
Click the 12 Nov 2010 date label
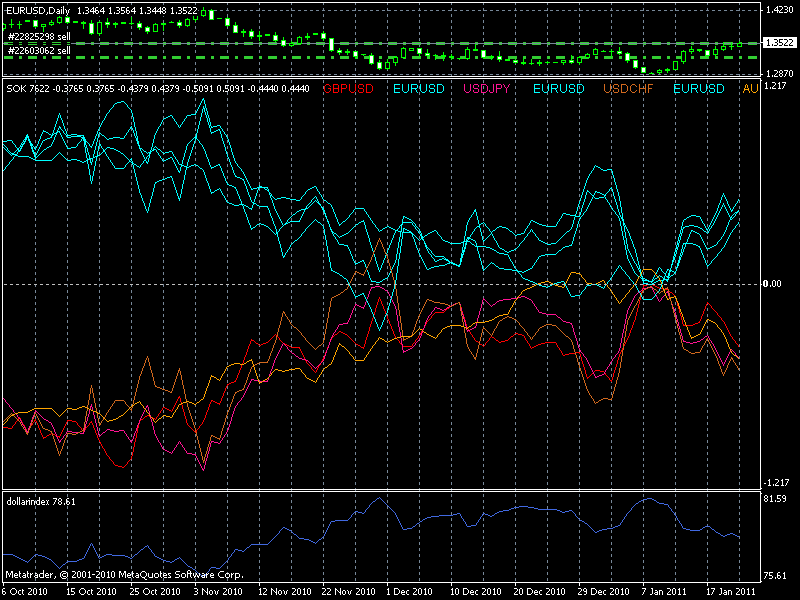coord(284,592)
